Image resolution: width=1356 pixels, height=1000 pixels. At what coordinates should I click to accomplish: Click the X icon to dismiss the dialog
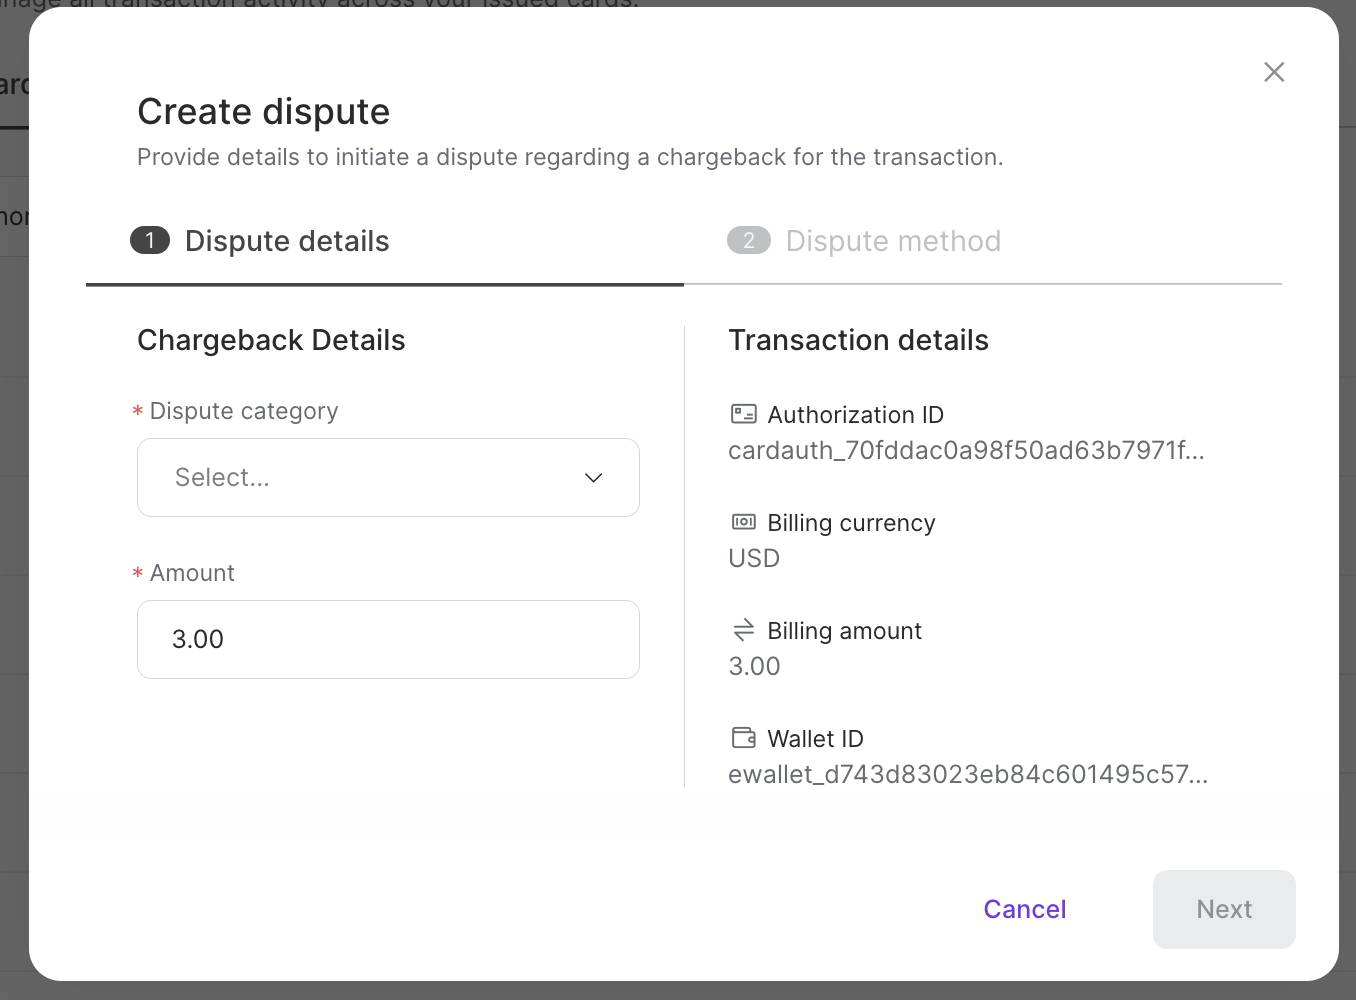click(1274, 71)
